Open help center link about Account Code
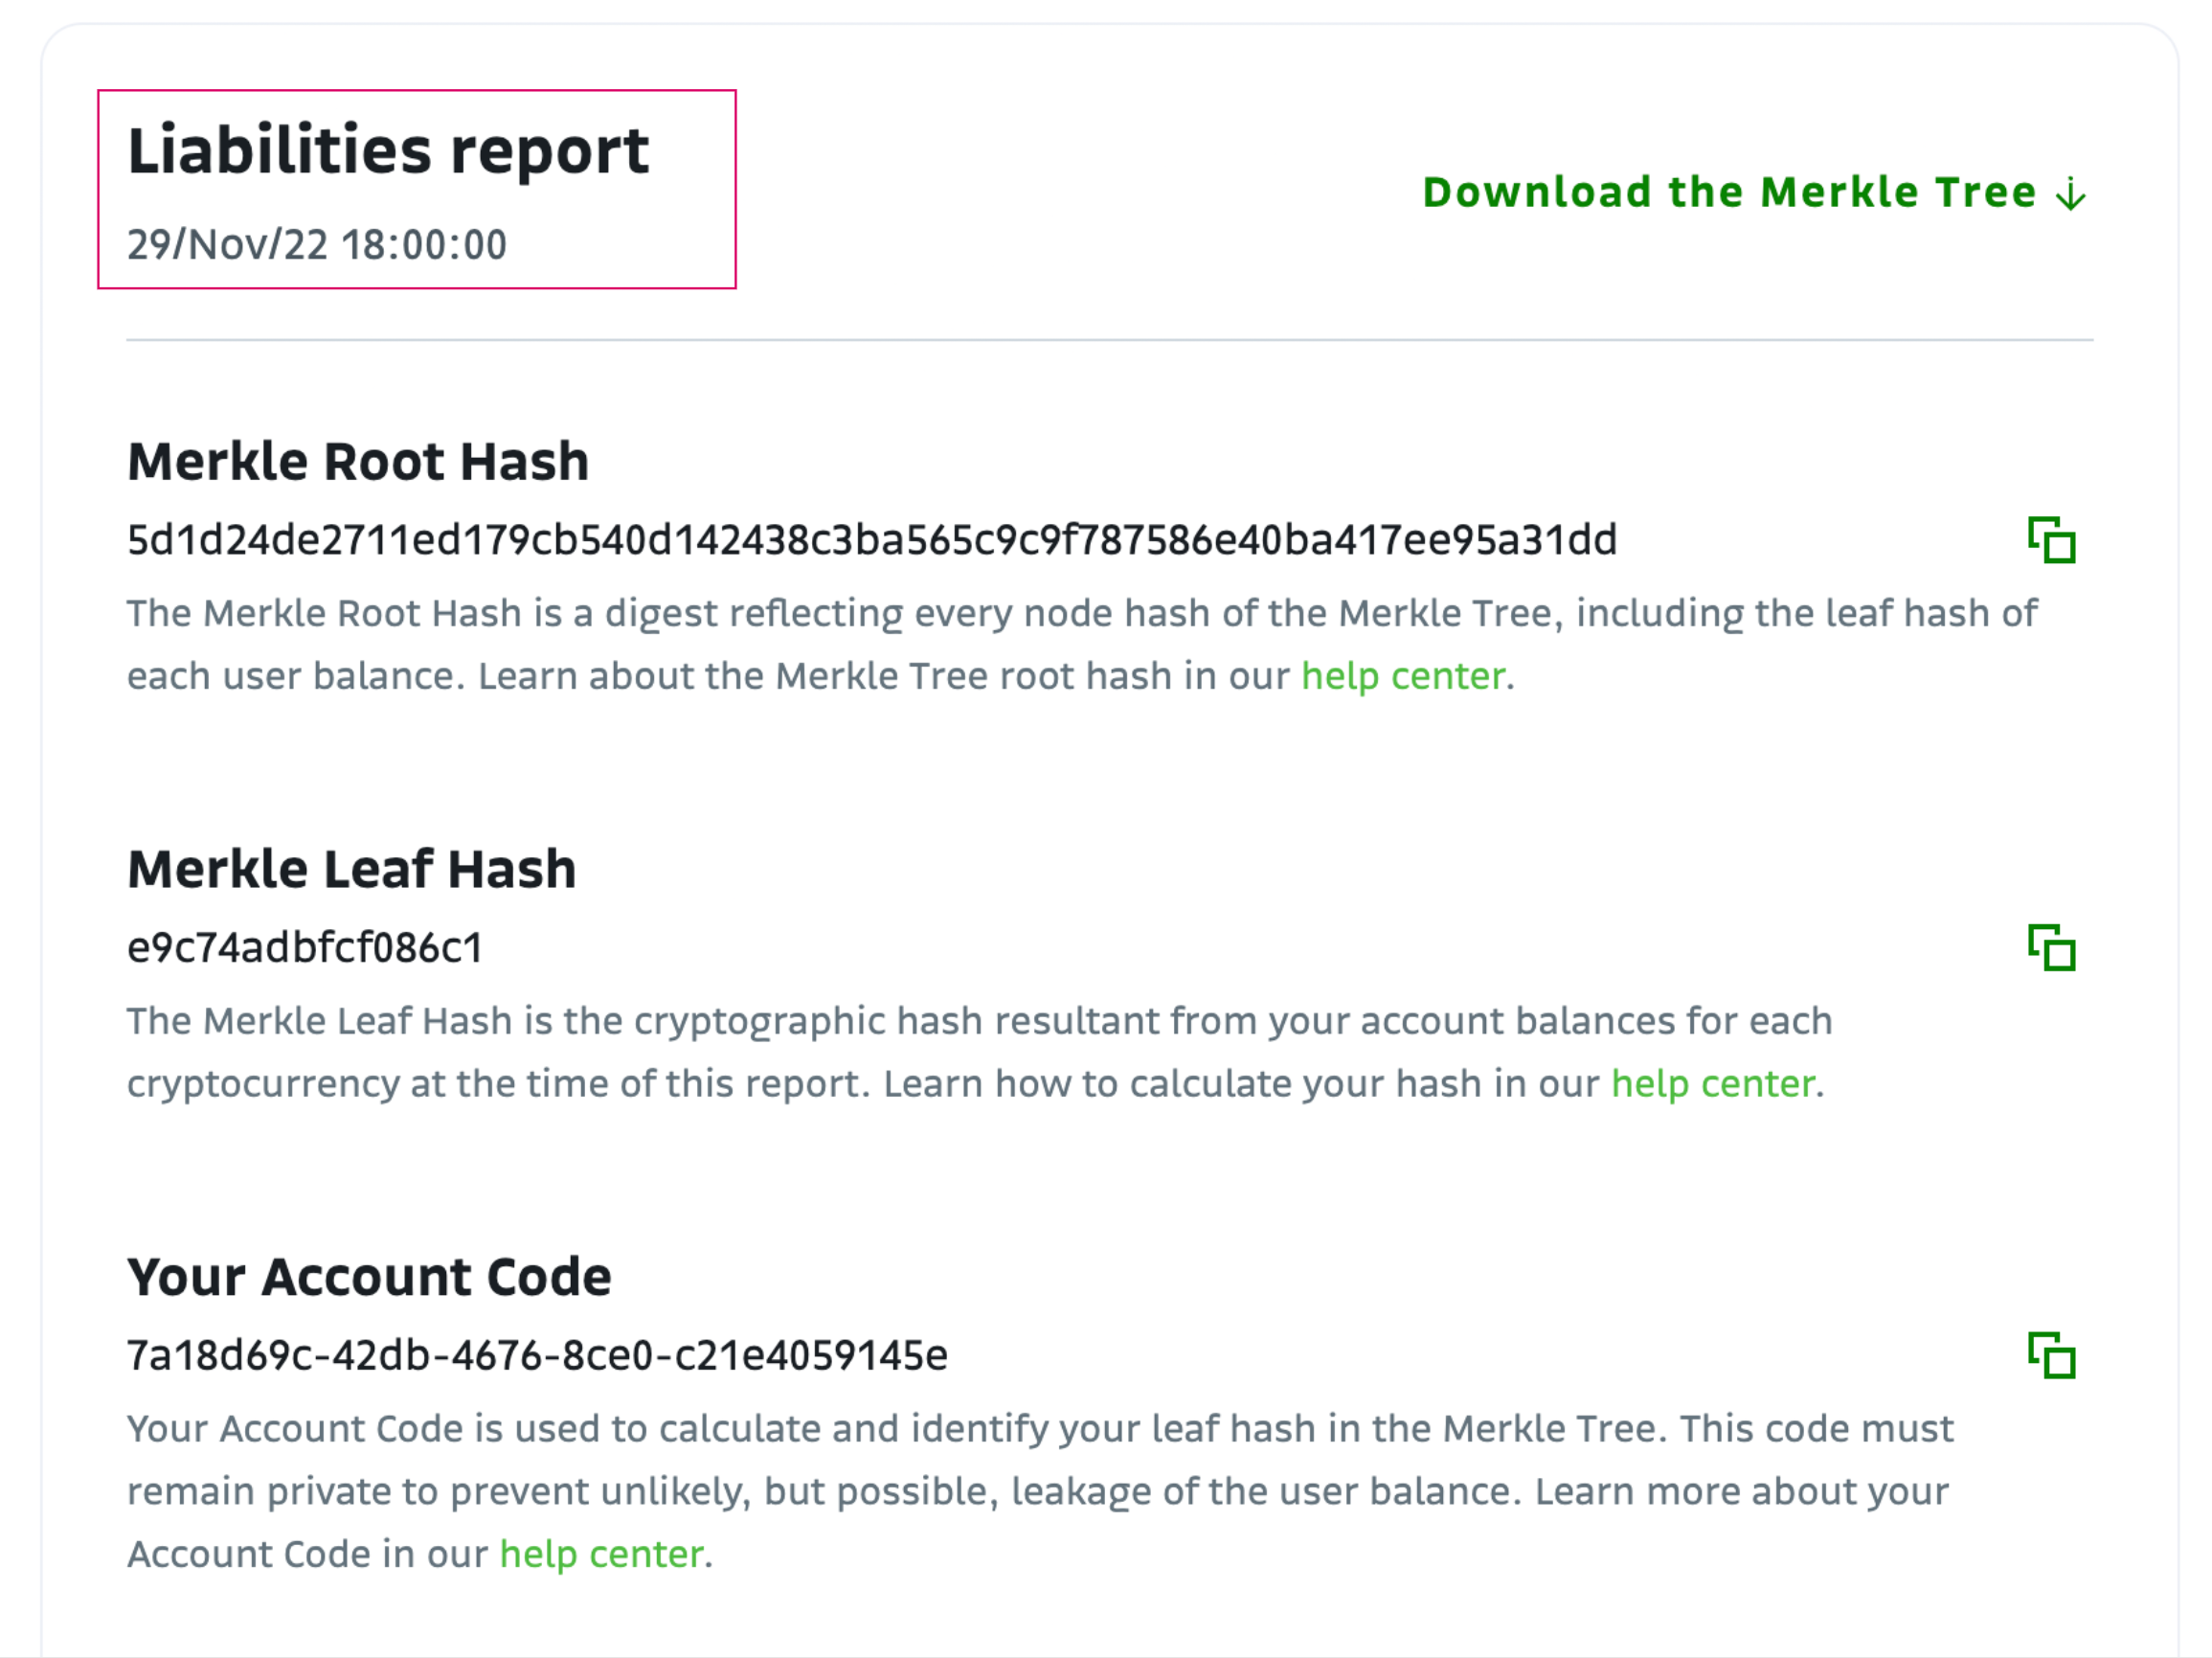The width and height of the screenshot is (2212, 1658). point(601,1554)
